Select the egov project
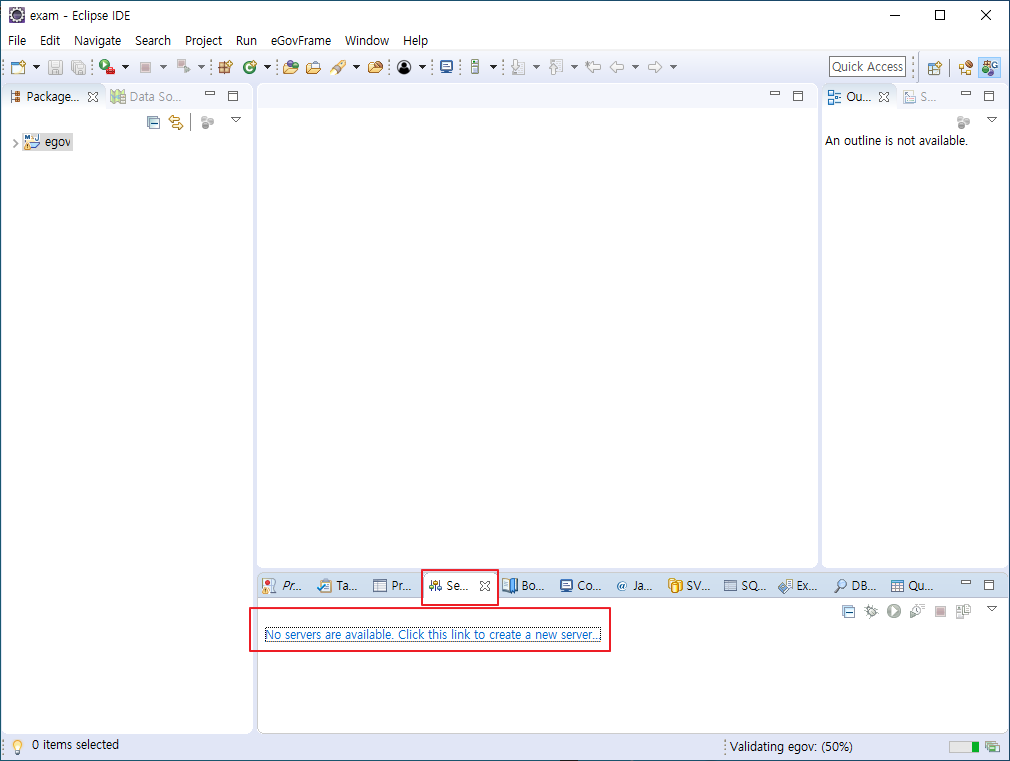Image resolution: width=1010 pixels, height=761 pixels. pos(48,142)
